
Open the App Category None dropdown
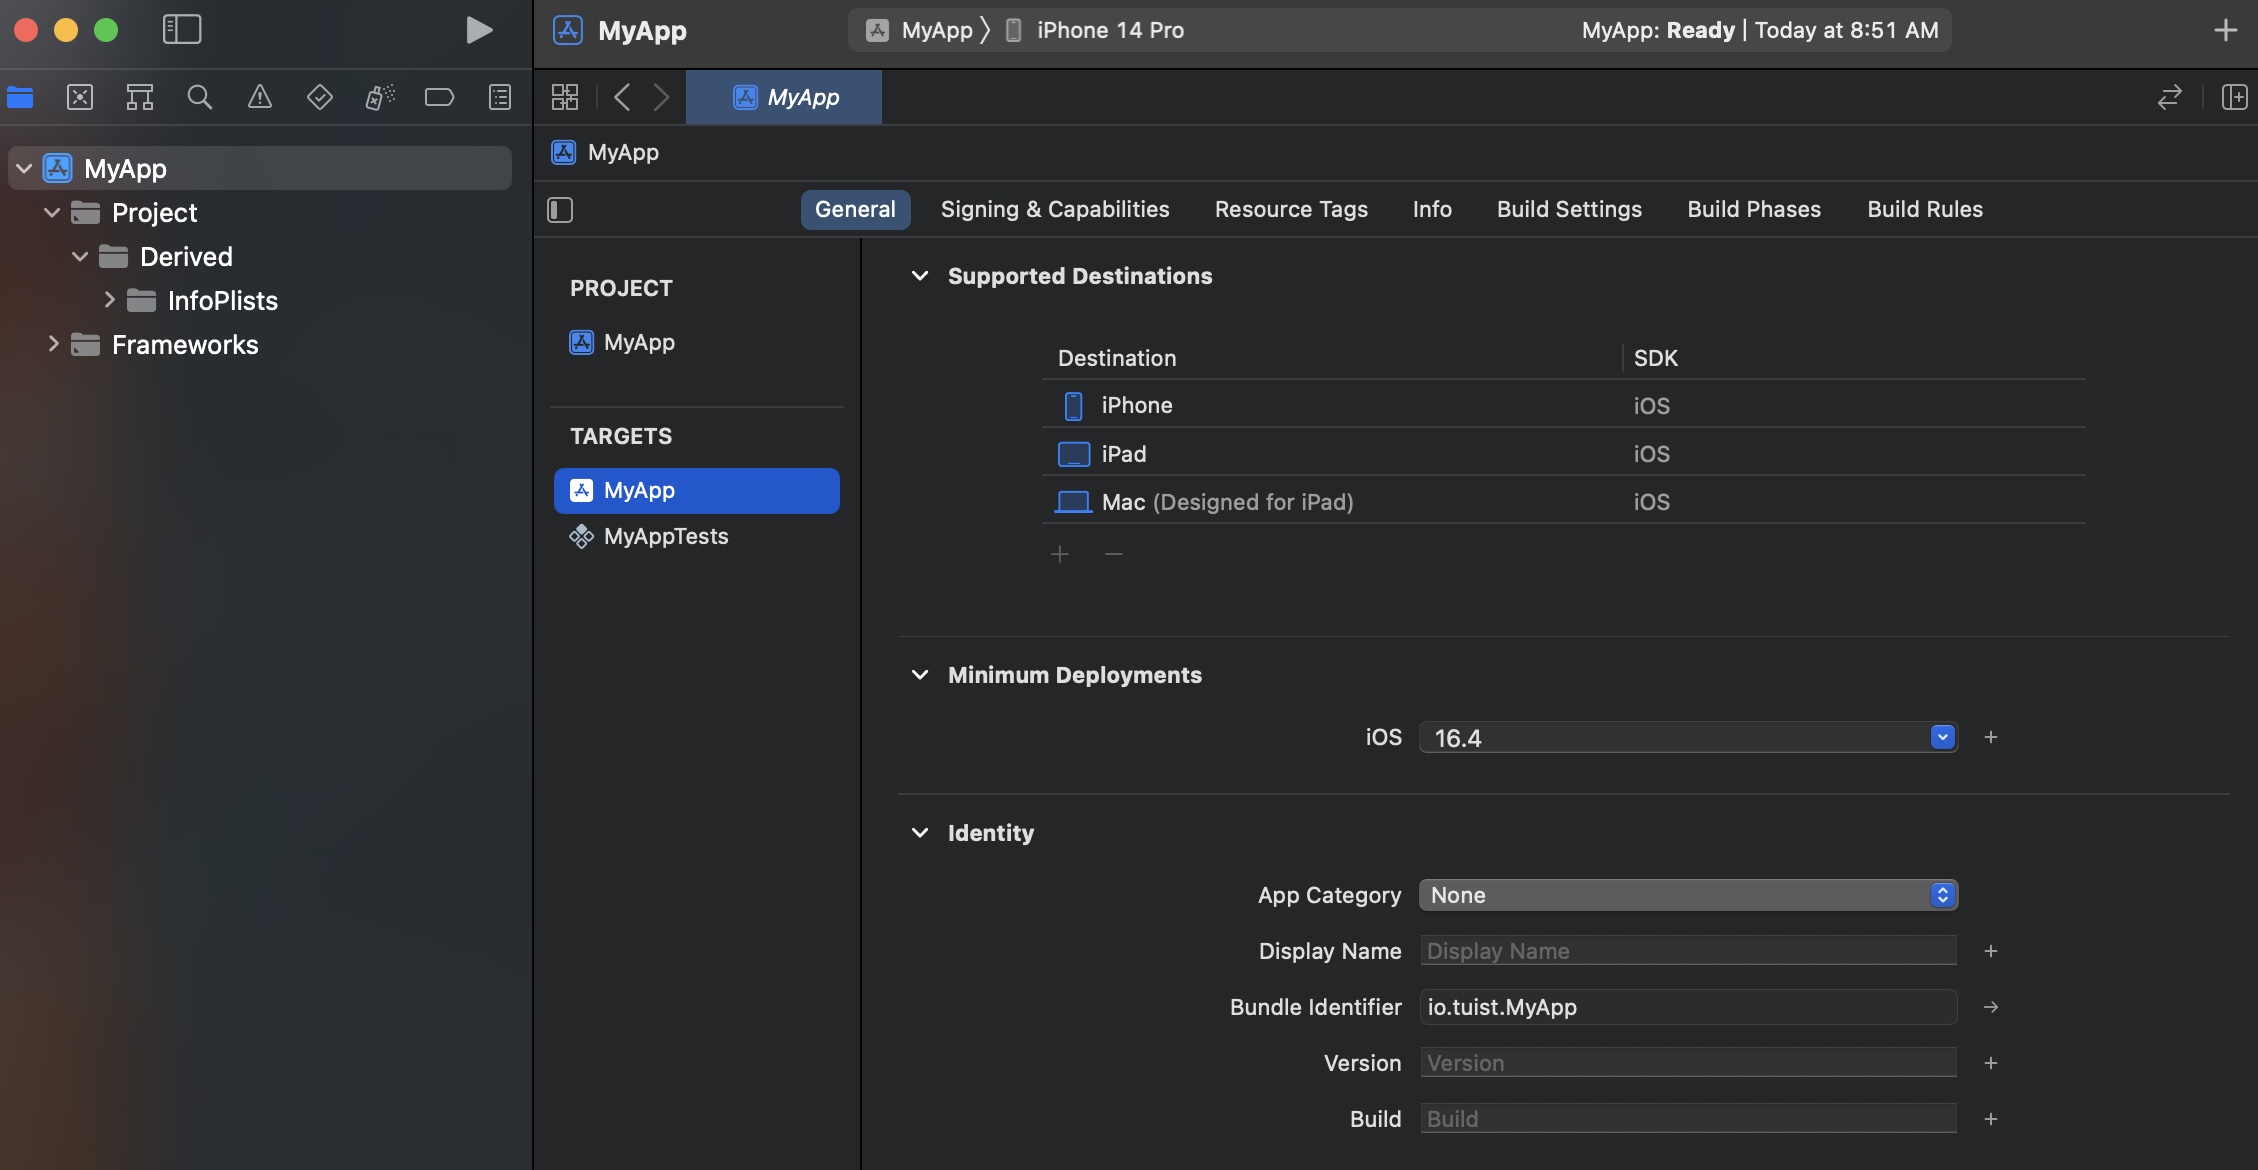pos(1688,895)
